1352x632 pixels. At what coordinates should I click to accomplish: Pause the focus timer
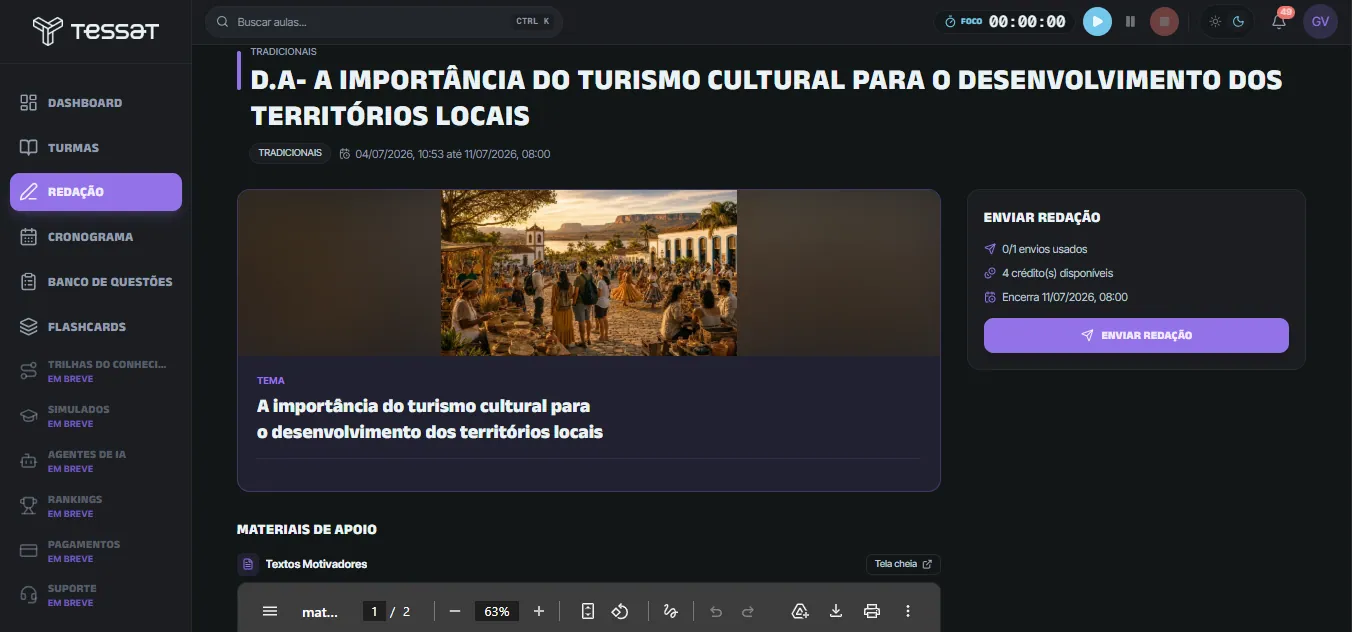pyautogui.click(x=1130, y=21)
